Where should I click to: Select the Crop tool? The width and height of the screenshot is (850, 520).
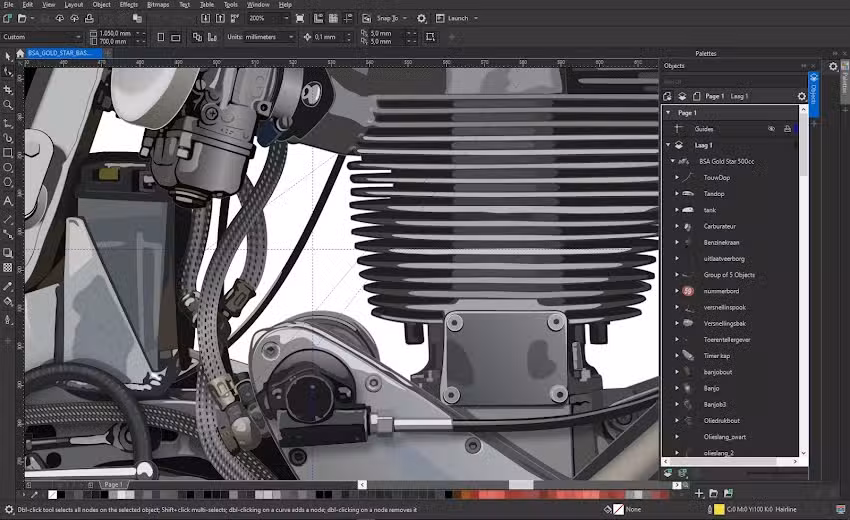[8, 88]
